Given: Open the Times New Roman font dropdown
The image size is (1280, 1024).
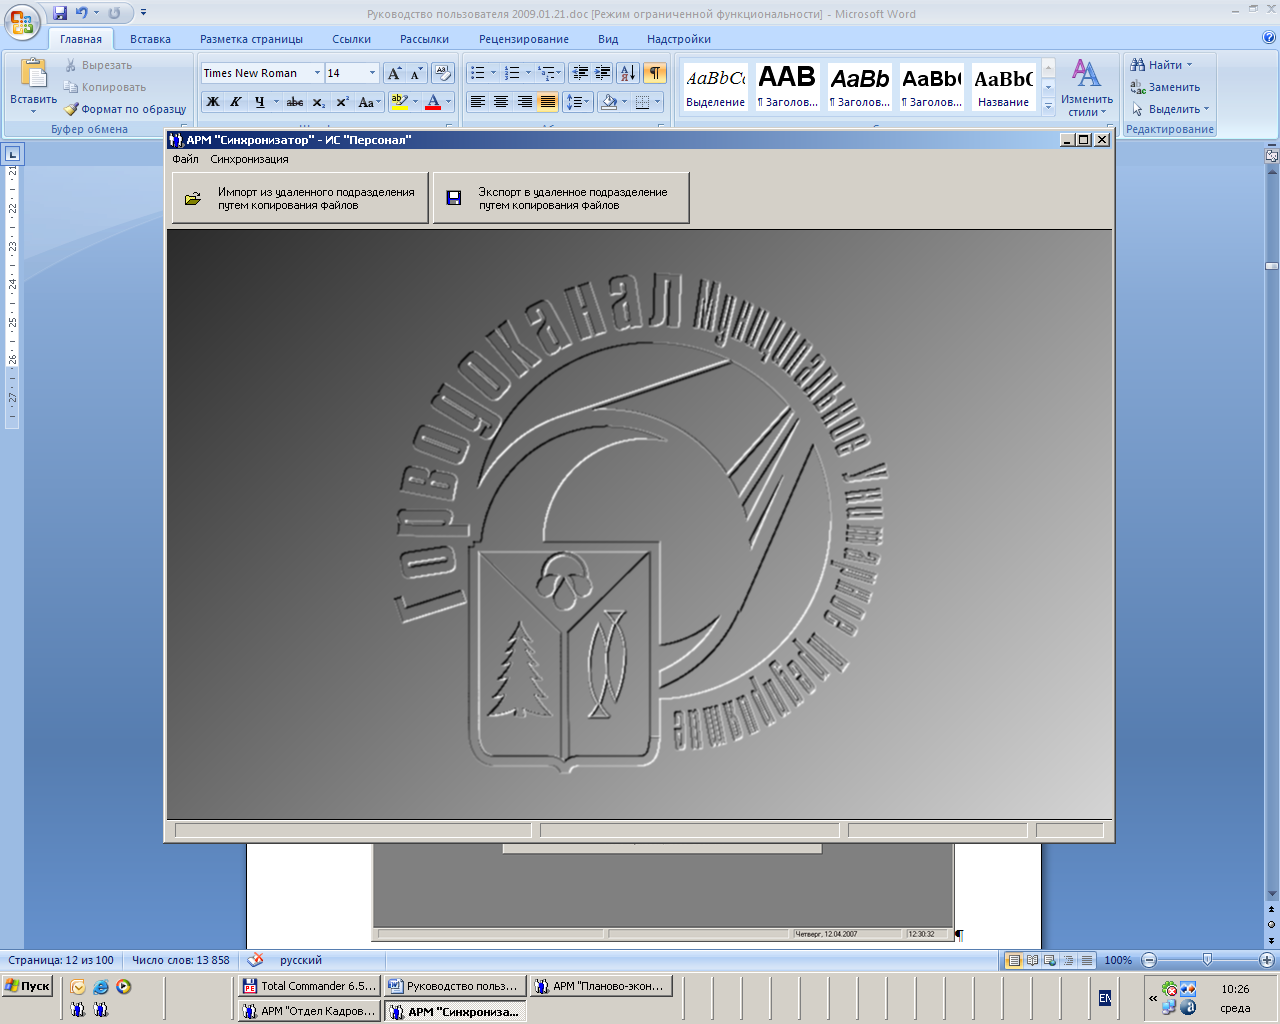Looking at the screenshot, I should pos(317,73).
